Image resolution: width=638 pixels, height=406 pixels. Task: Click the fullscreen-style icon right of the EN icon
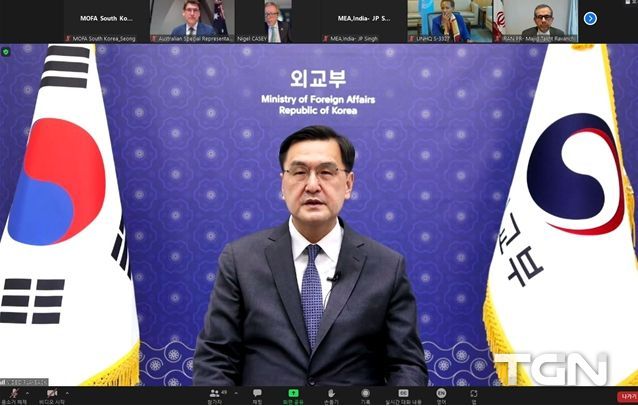[474, 393]
